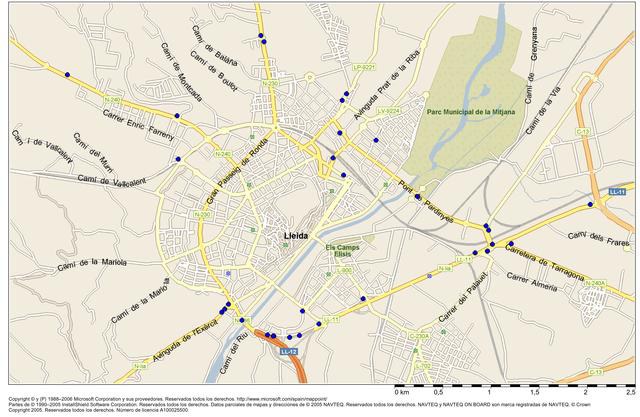640x417 pixels.
Task: Click the L-800 road shield
Action: pos(344,270)
